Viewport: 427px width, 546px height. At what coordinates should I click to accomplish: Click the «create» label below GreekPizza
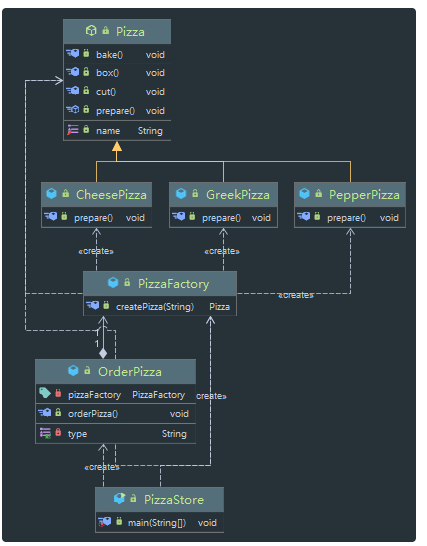pyautogui.click(x=222, y=251)
